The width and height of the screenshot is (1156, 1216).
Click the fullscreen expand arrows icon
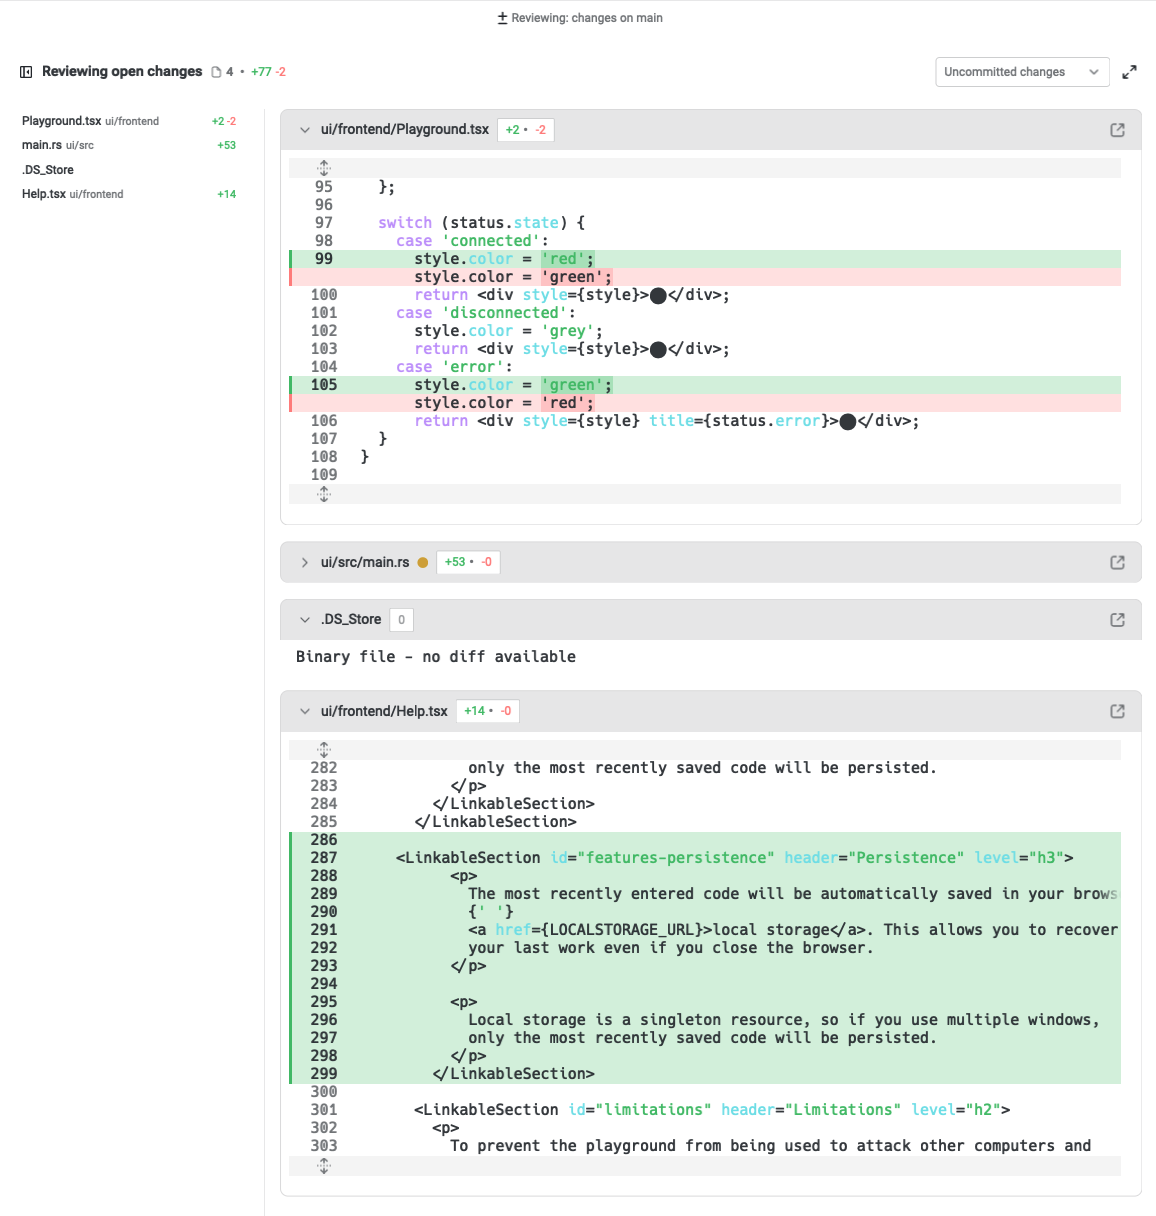tap(1129, 72)
